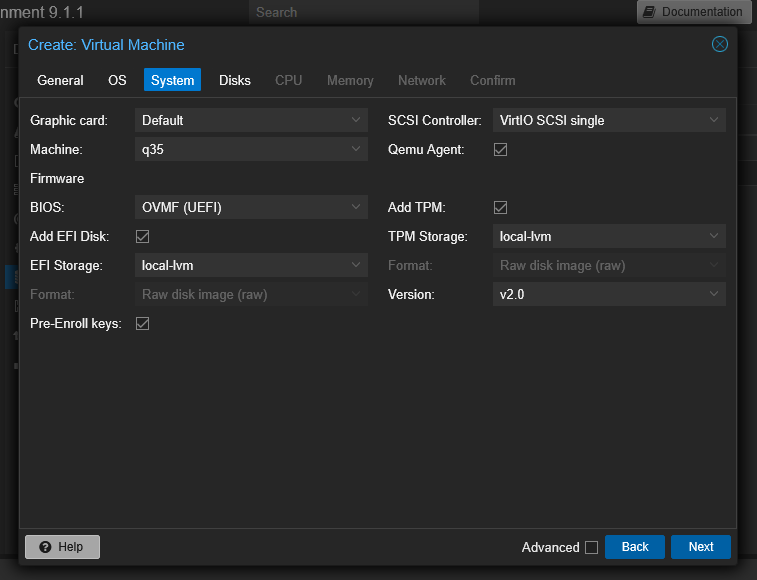This screenshot has height=580, width=757.
Task: Click the 'BIOS:' label
Action: tap(47, 208)
